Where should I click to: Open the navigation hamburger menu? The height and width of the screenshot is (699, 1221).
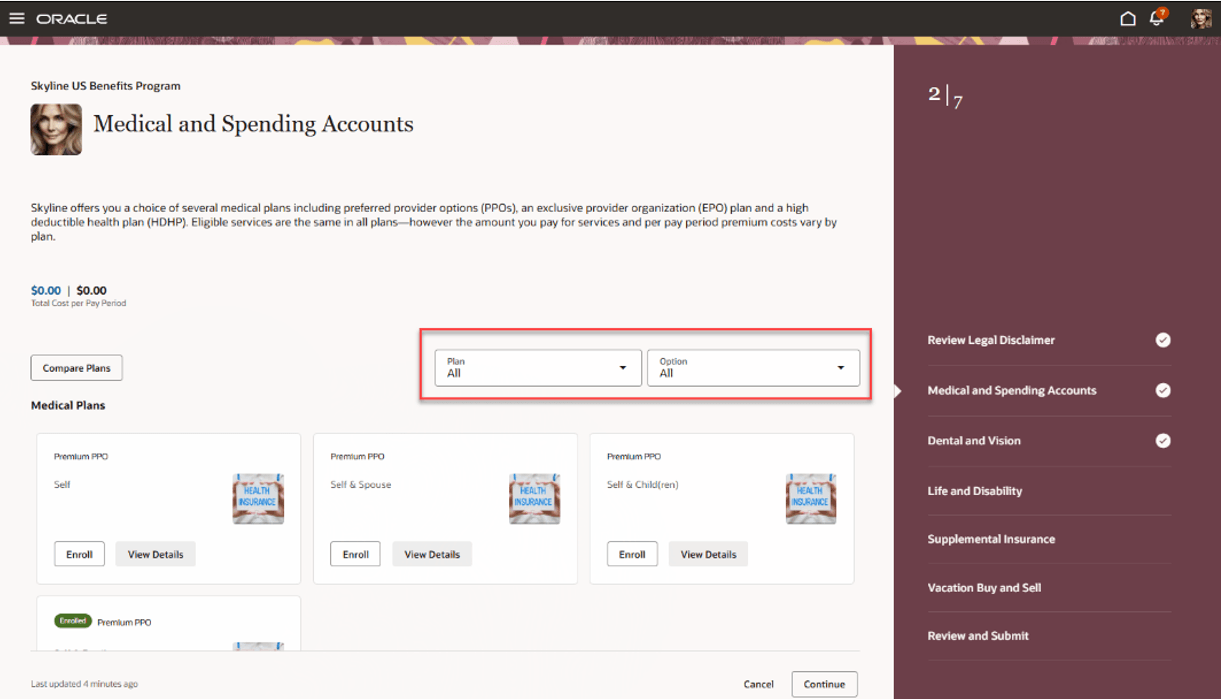[18, 17]
